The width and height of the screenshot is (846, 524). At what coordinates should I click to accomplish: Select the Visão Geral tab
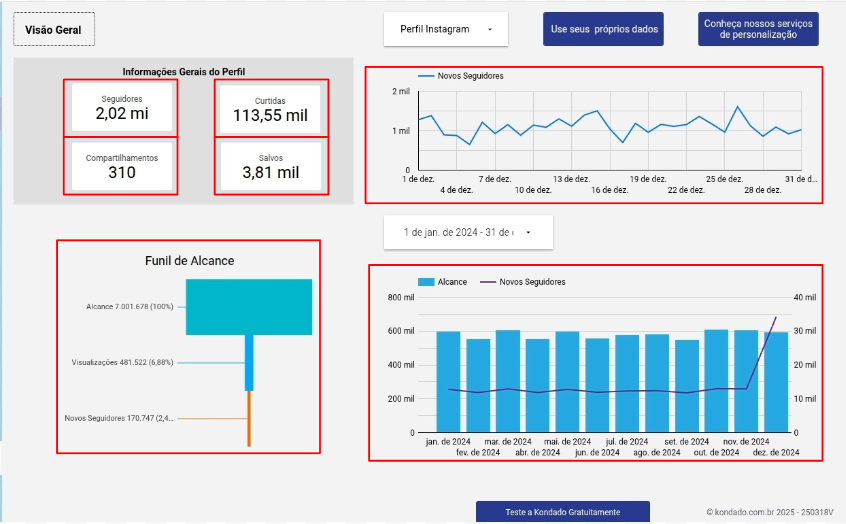[54, 30]
